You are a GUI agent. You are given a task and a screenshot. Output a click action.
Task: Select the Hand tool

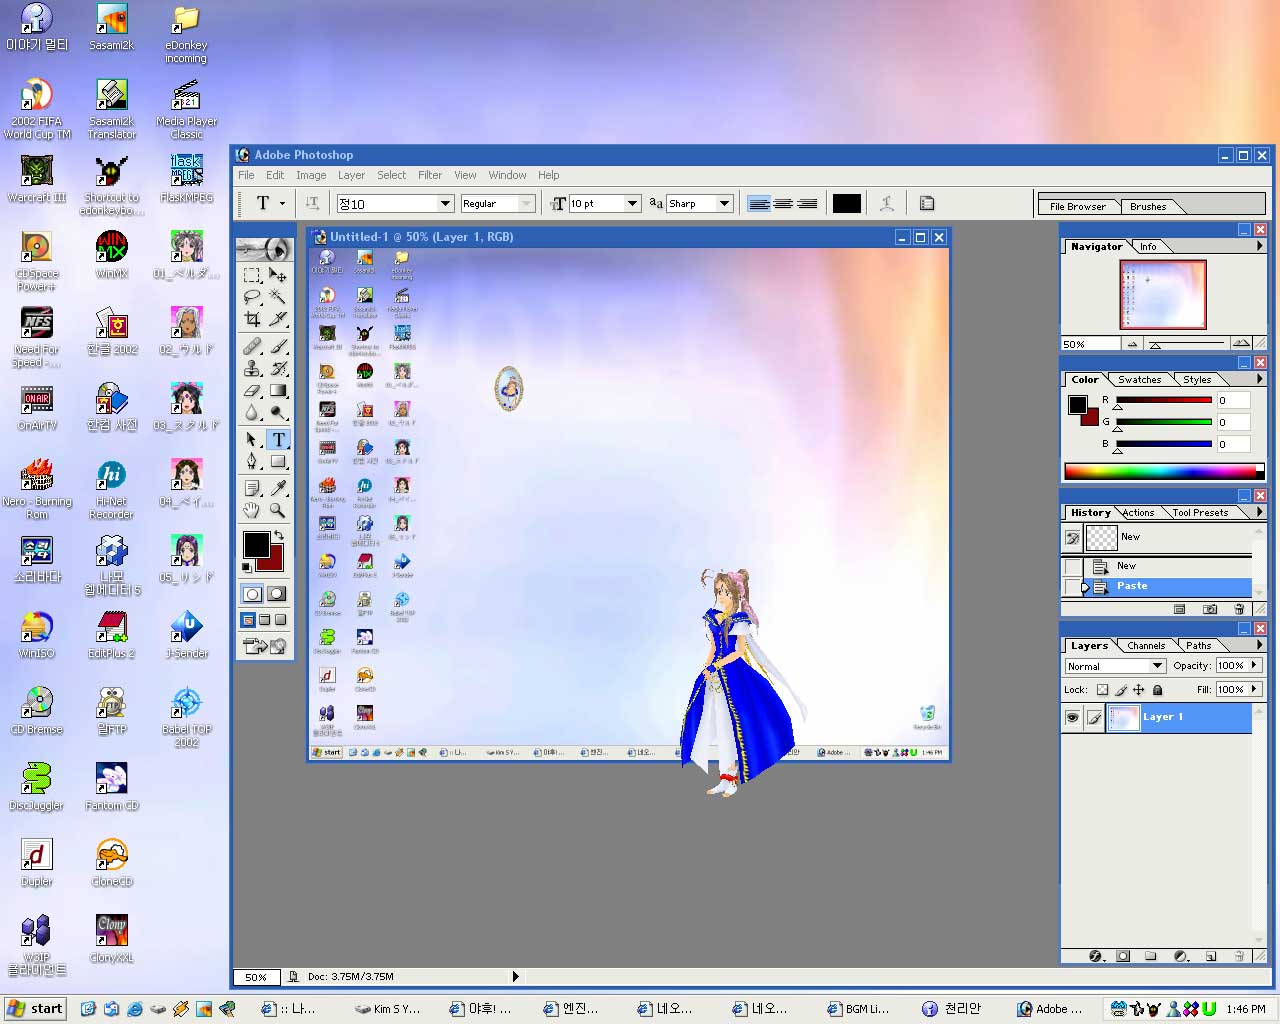pos(252,510)
